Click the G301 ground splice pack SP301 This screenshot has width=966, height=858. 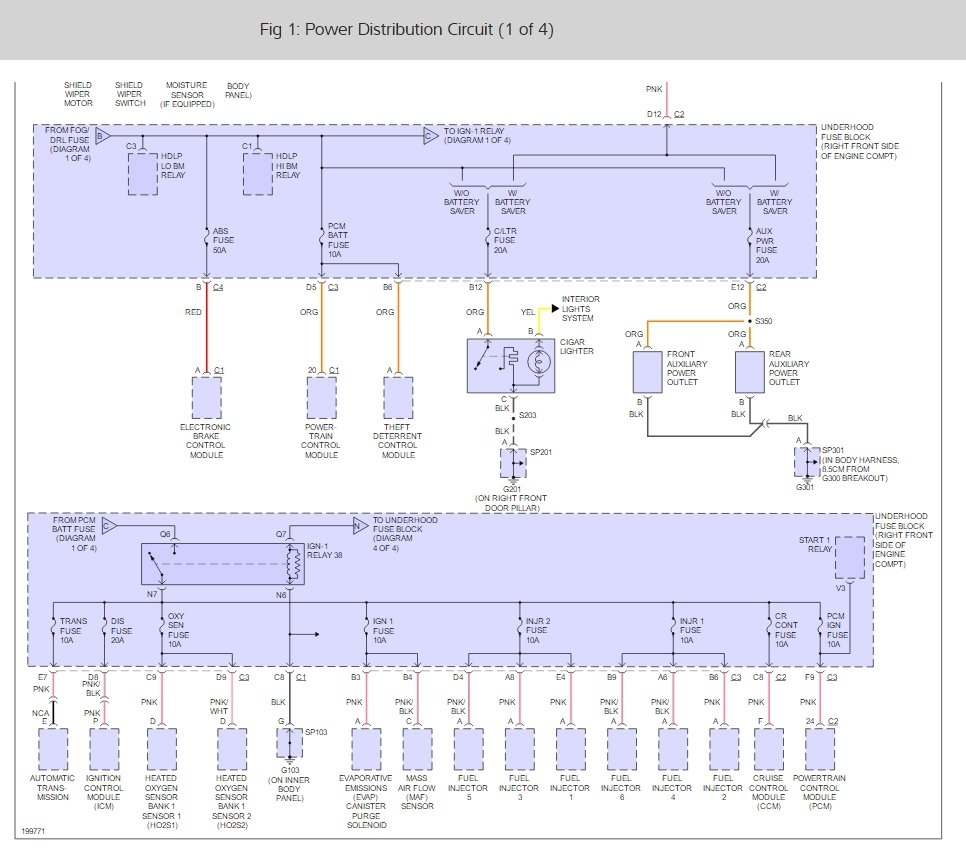point(807,461)
